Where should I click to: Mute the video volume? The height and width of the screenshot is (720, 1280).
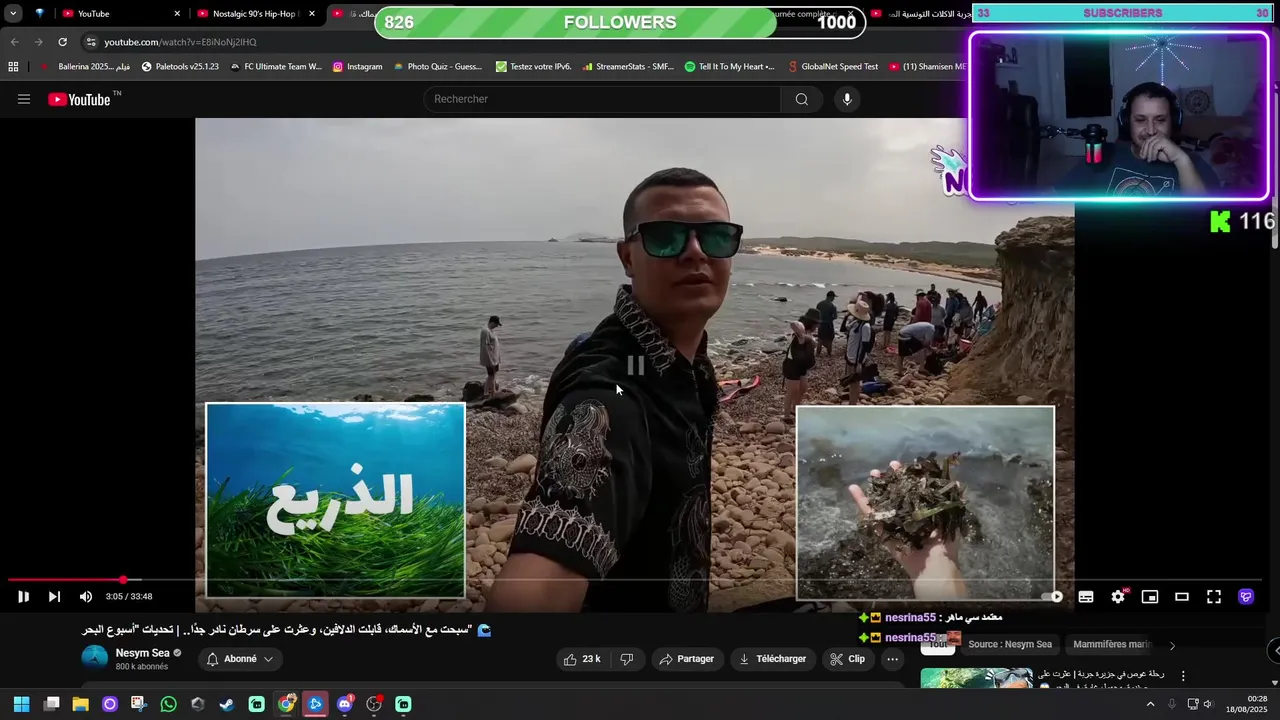point(86,597)
